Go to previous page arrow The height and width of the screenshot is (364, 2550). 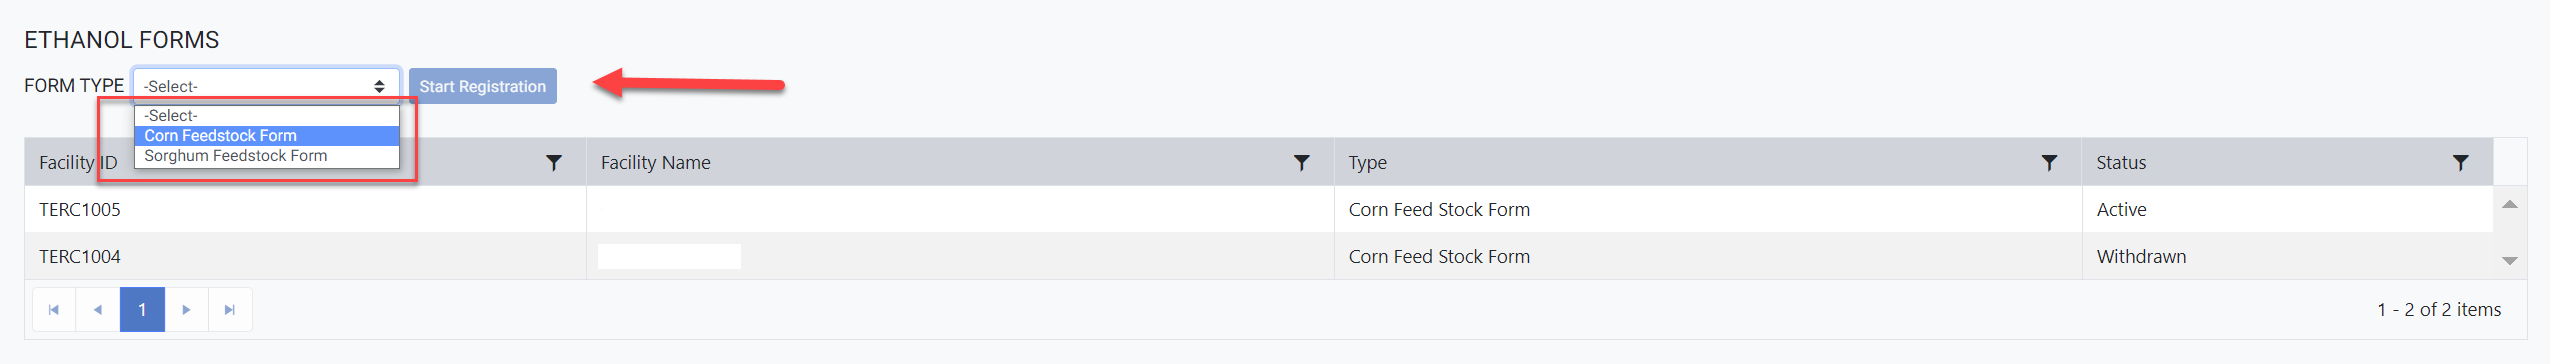click(x=98, y=310)
